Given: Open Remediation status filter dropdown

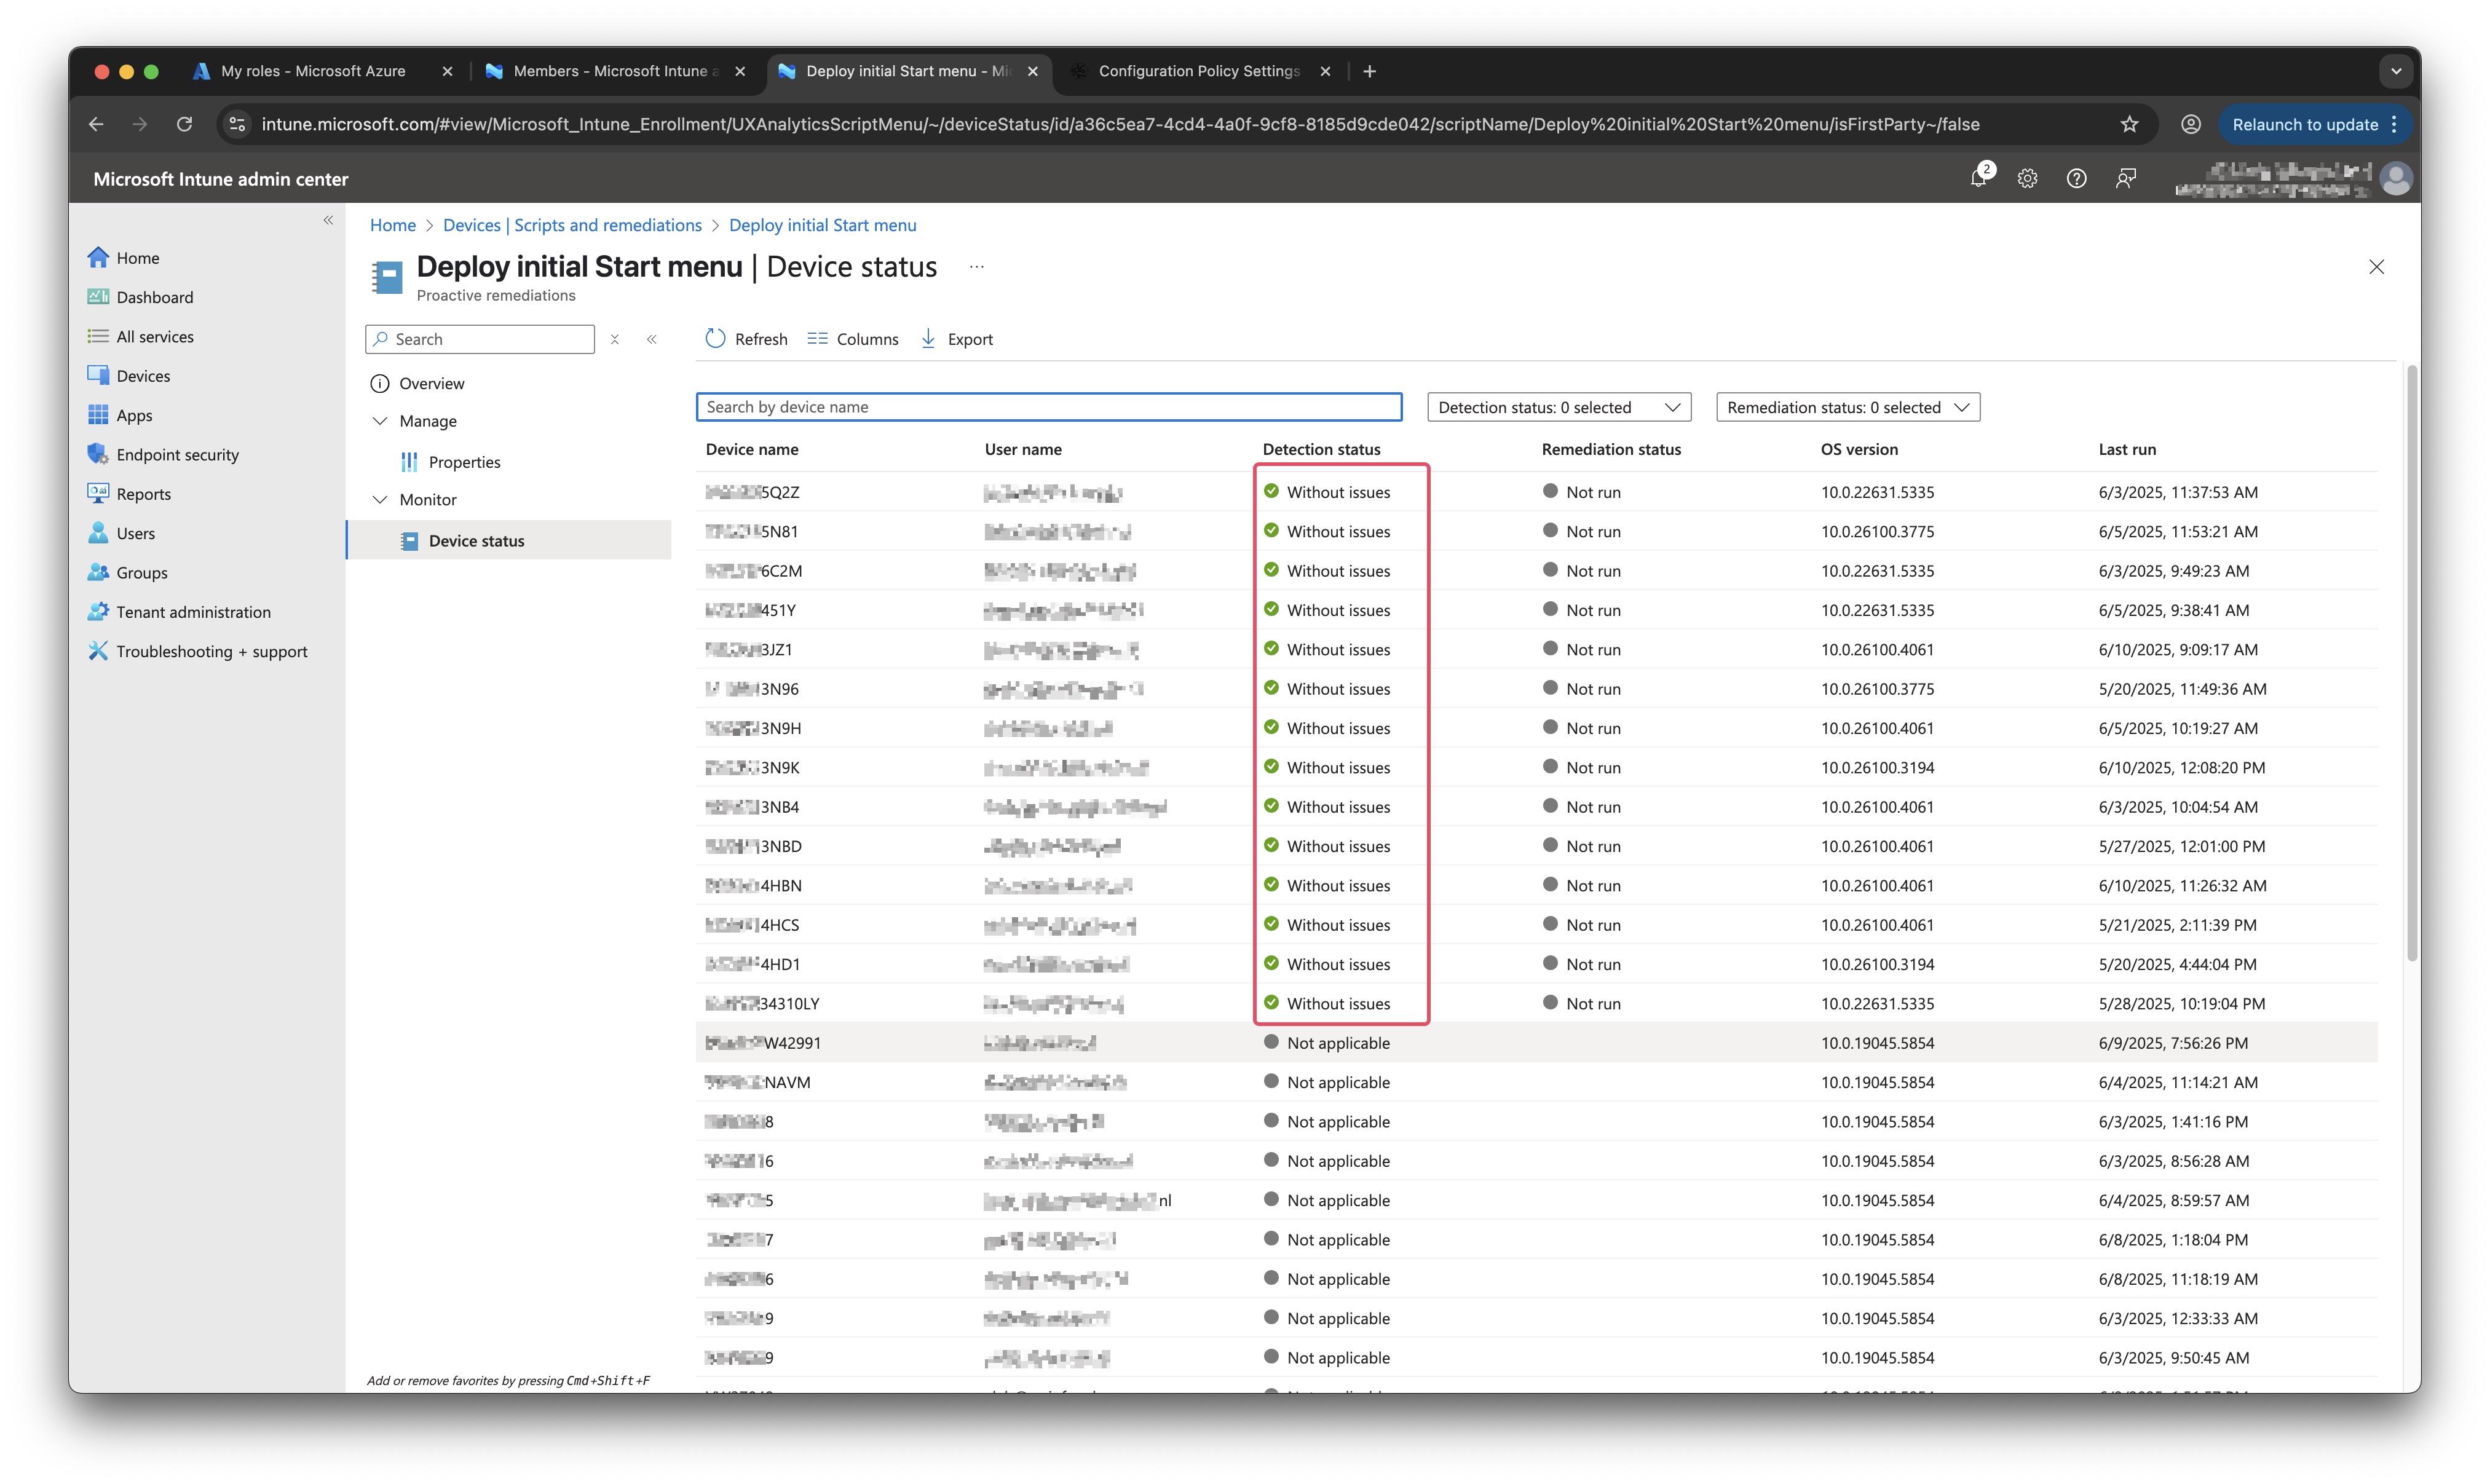Looking at the screenshot, I should point(1847,407).
